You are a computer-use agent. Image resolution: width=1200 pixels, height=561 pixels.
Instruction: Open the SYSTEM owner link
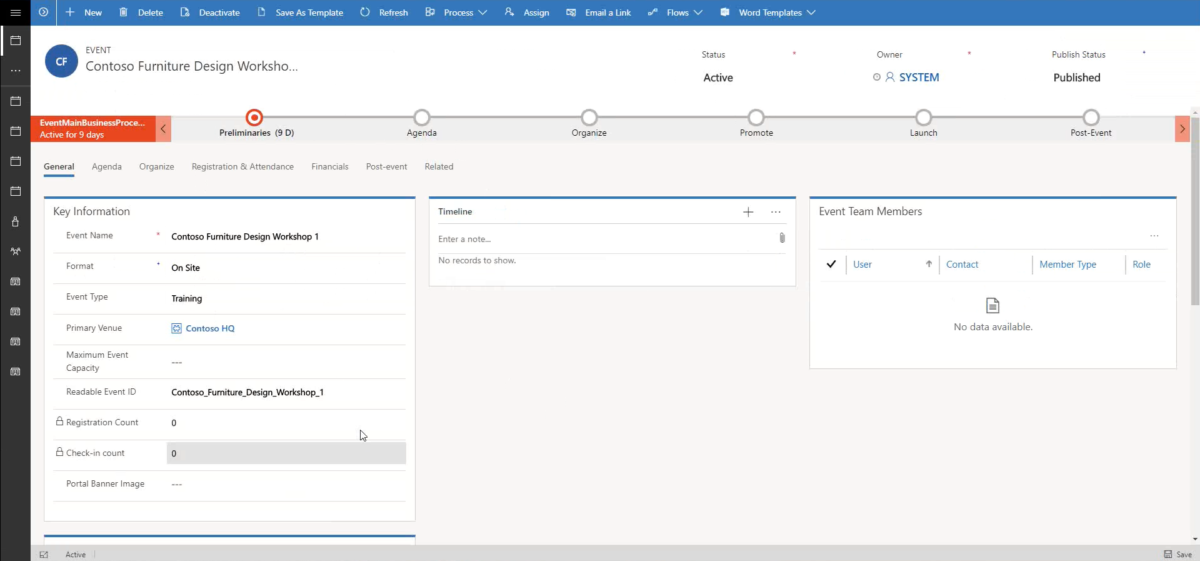click(919, 77)
